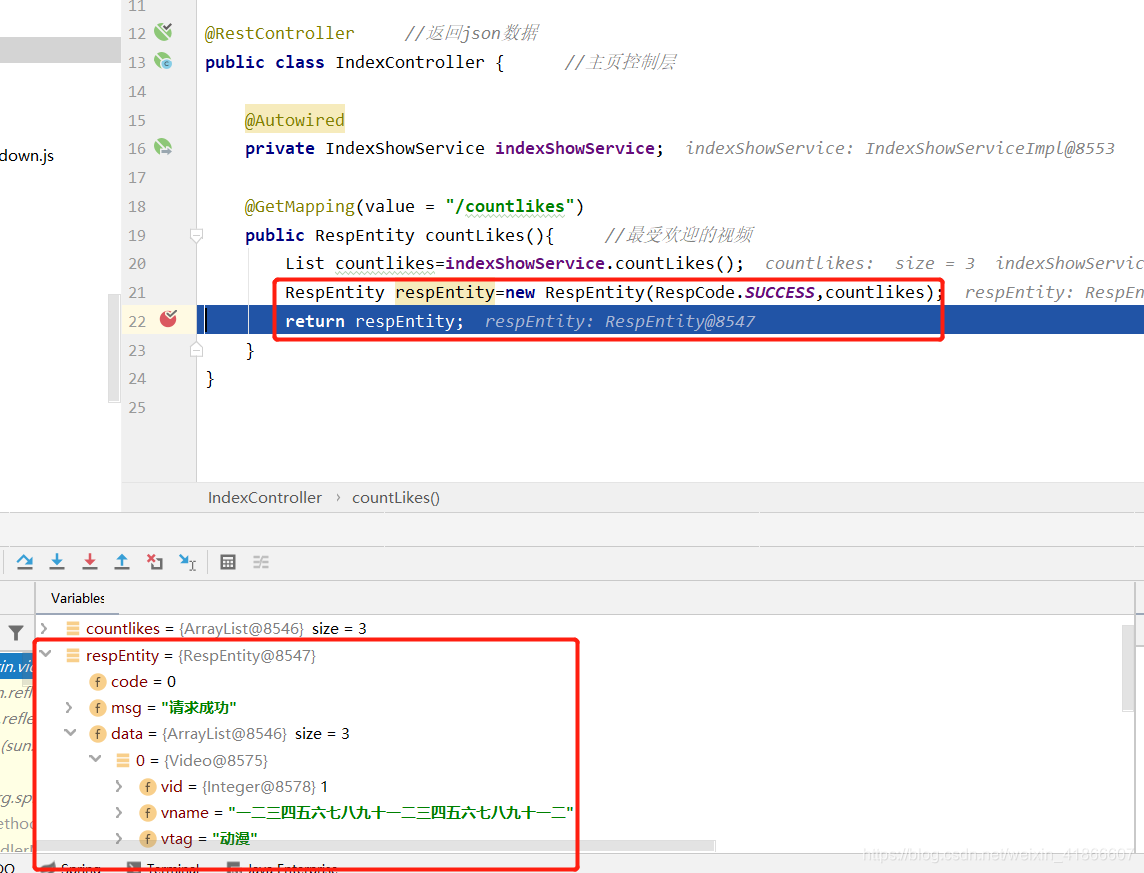The width and height of the screenshot is (1144, 873).
Task: Click fold end marker at line 23
Action: tap(196, 350)
